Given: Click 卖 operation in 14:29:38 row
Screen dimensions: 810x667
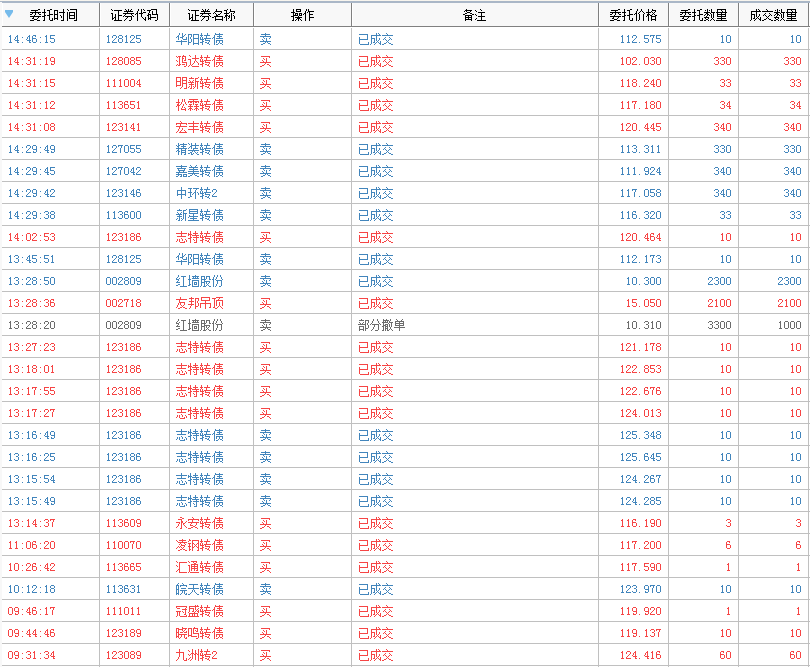Looking at the screenshot, I should (266, 215).
